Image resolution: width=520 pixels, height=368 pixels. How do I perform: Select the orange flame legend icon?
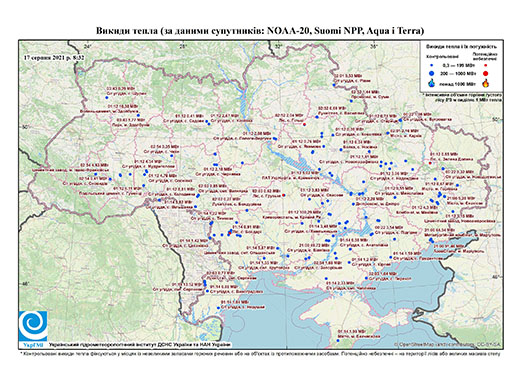tap(486, 83)
